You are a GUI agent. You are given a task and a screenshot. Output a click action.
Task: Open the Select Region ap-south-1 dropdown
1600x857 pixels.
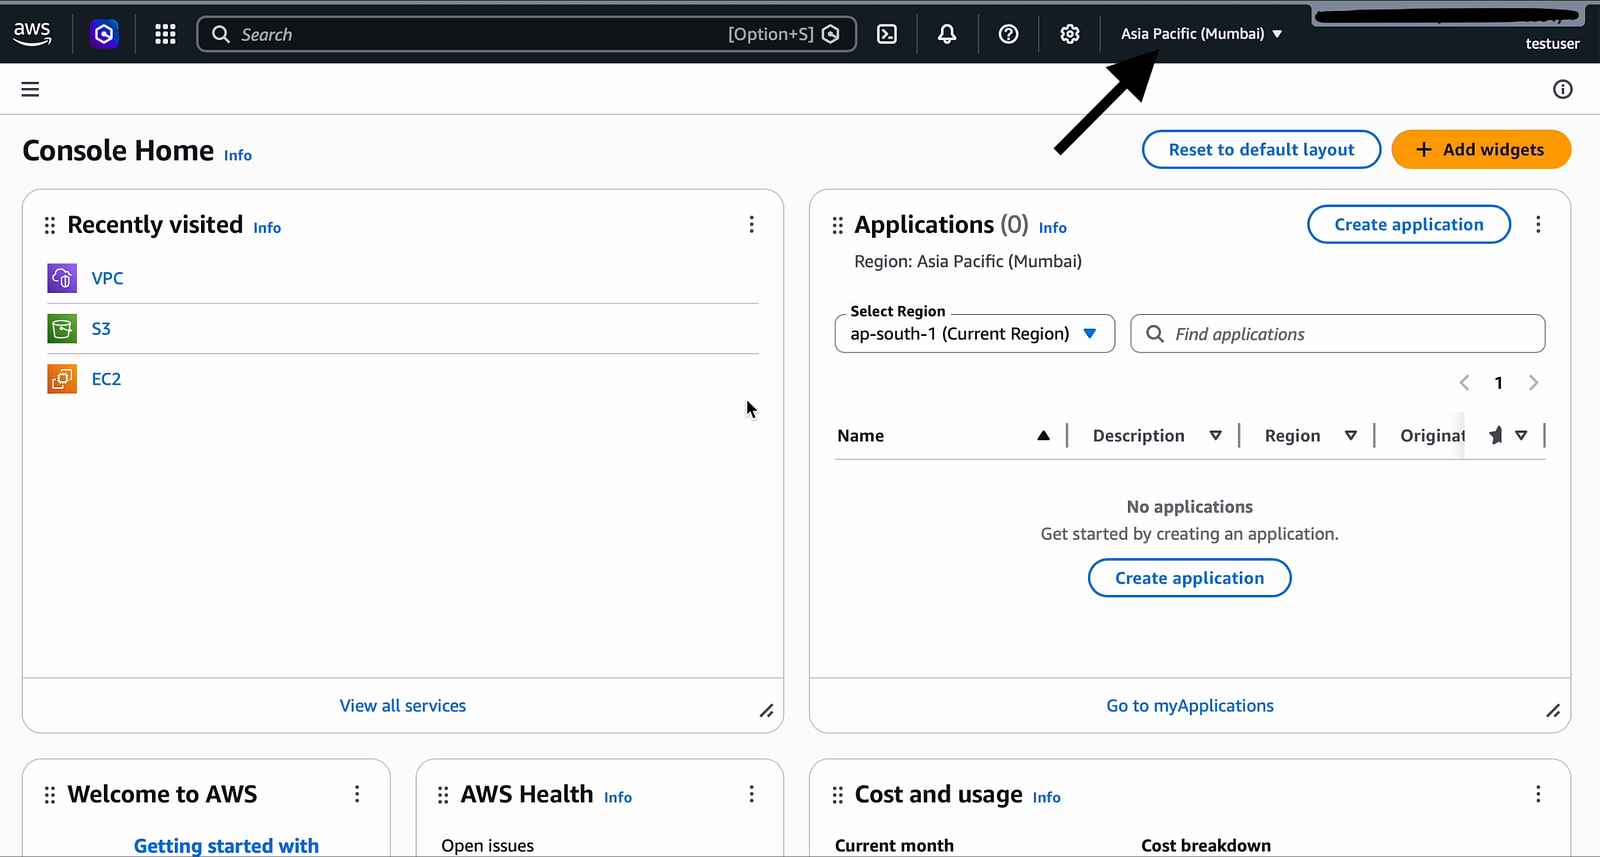click(x=975, y=334)
